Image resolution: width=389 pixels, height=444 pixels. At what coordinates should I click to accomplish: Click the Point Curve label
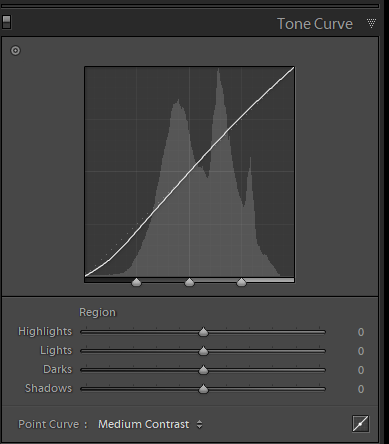pos(52,424)
